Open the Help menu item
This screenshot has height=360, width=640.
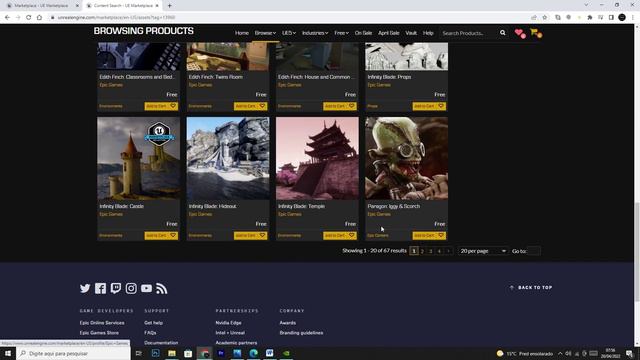(x=428, y=33)
